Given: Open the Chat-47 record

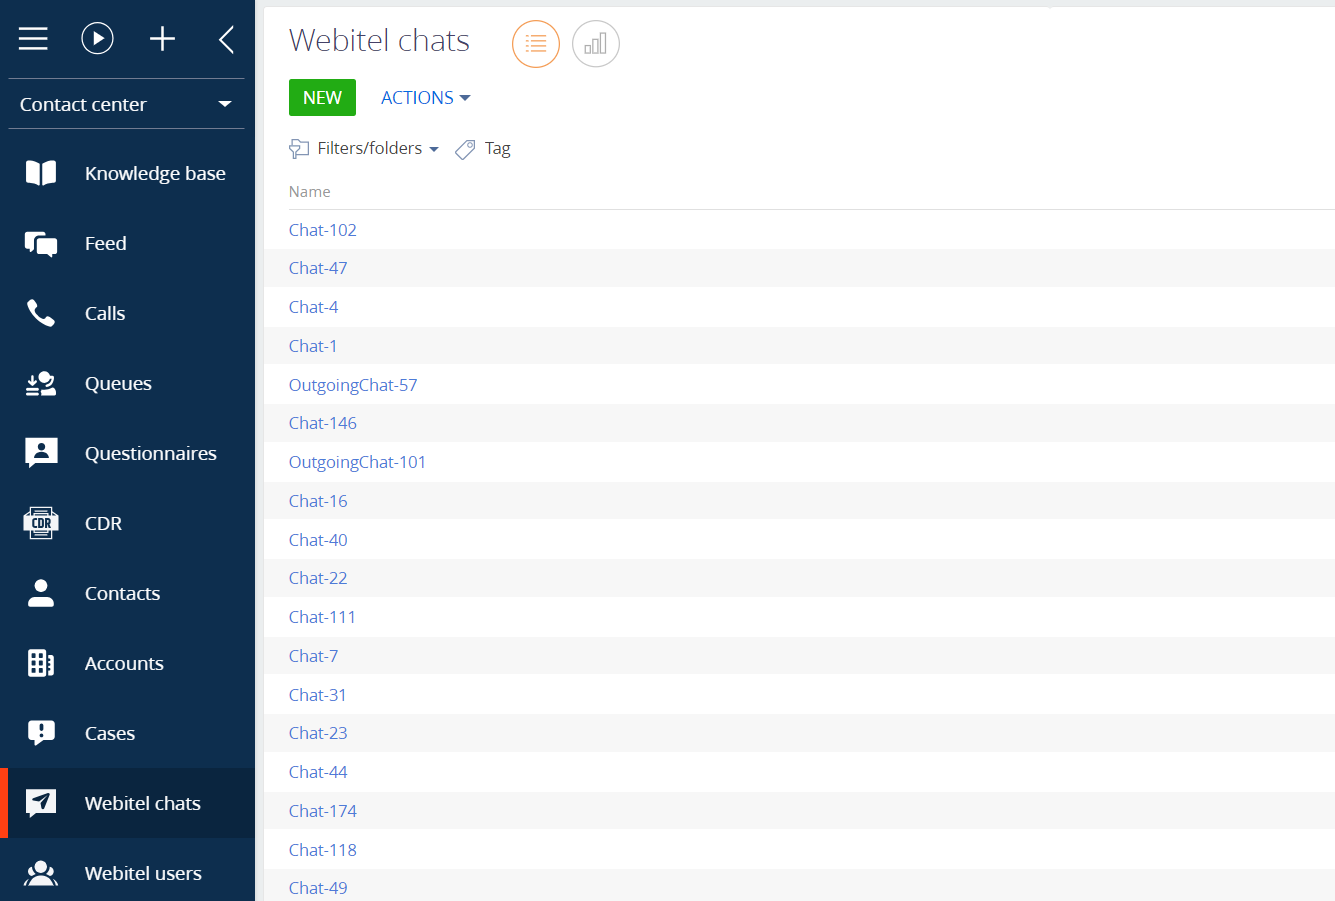Looking at the screenshot, I should 318,268.
